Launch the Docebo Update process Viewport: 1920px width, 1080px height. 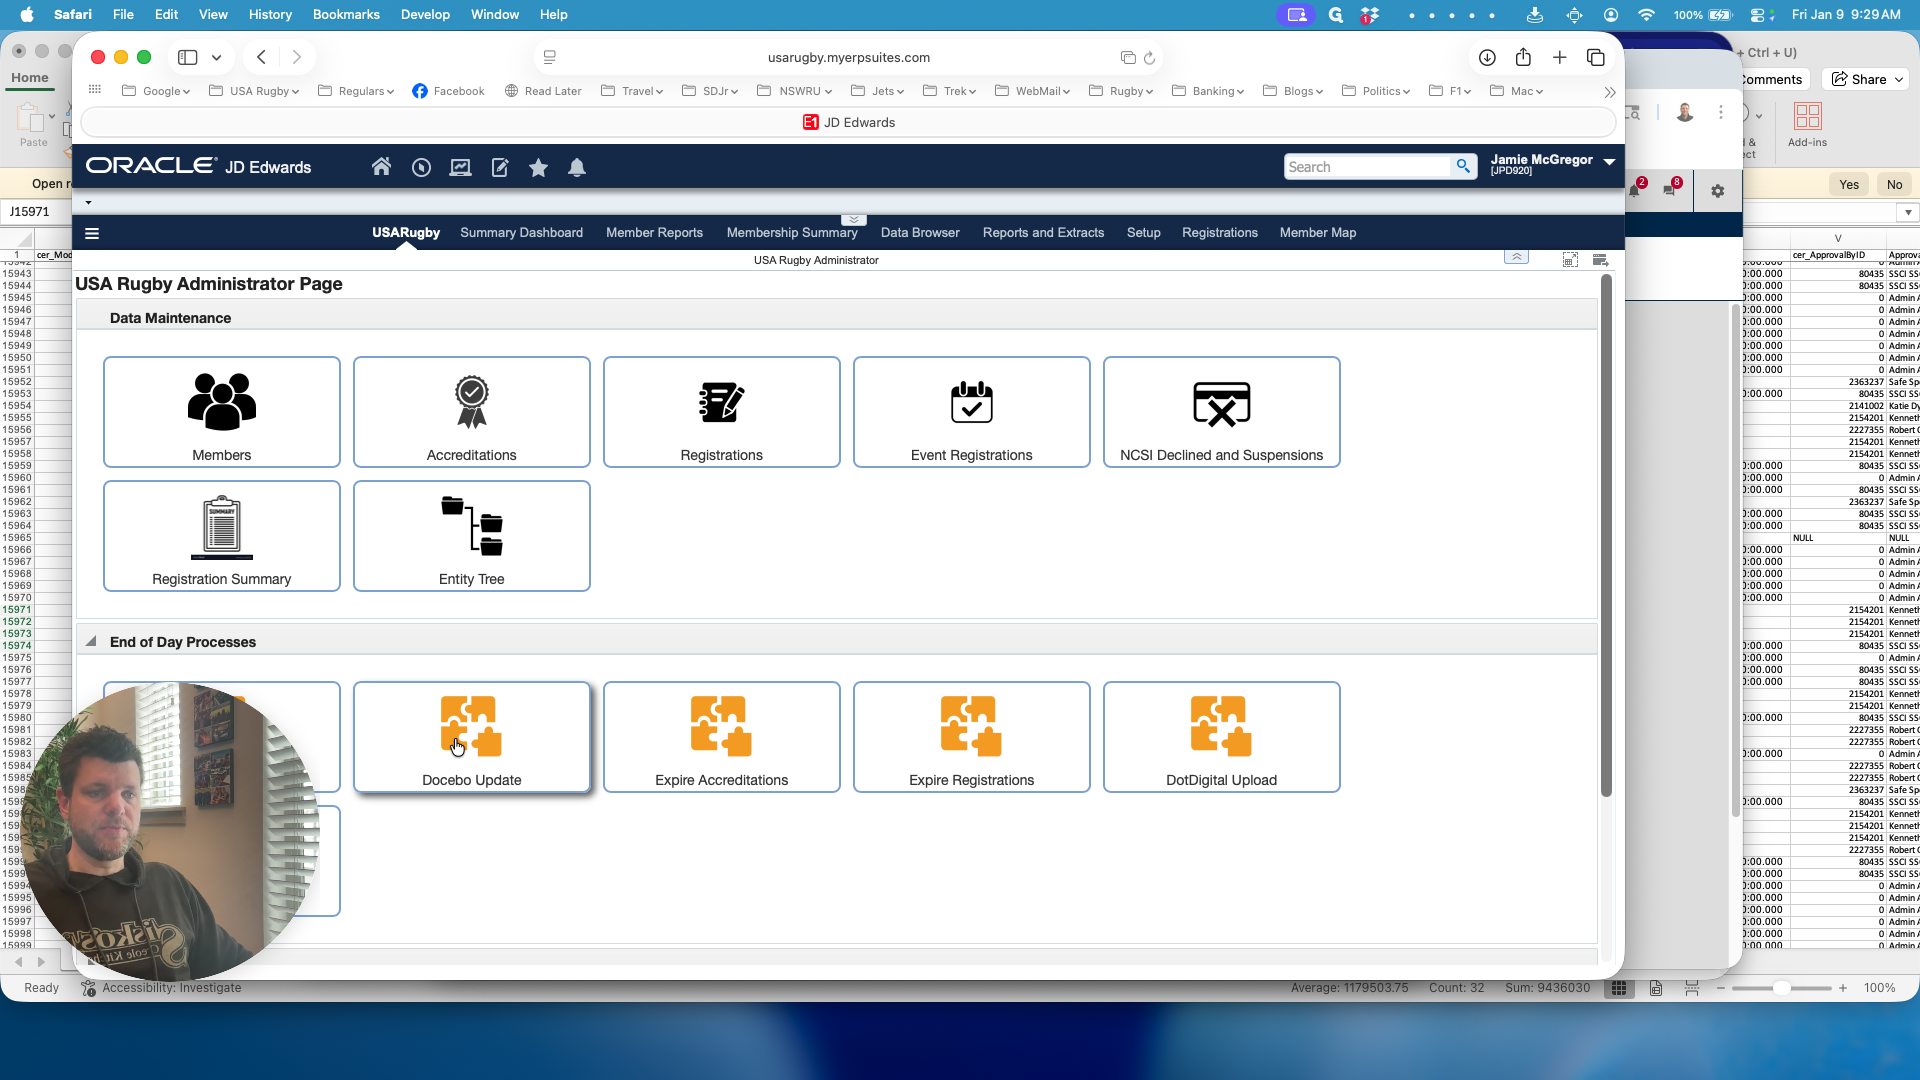coord(471,737)
